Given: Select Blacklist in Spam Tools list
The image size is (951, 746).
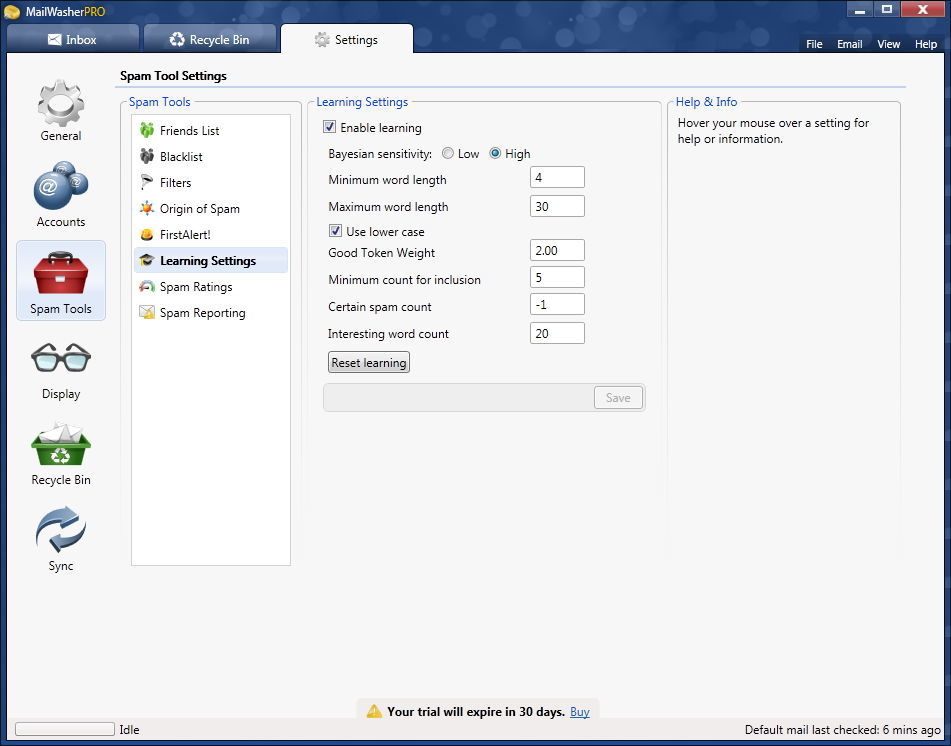Looking at the screenshot, I should pos(181,157).
